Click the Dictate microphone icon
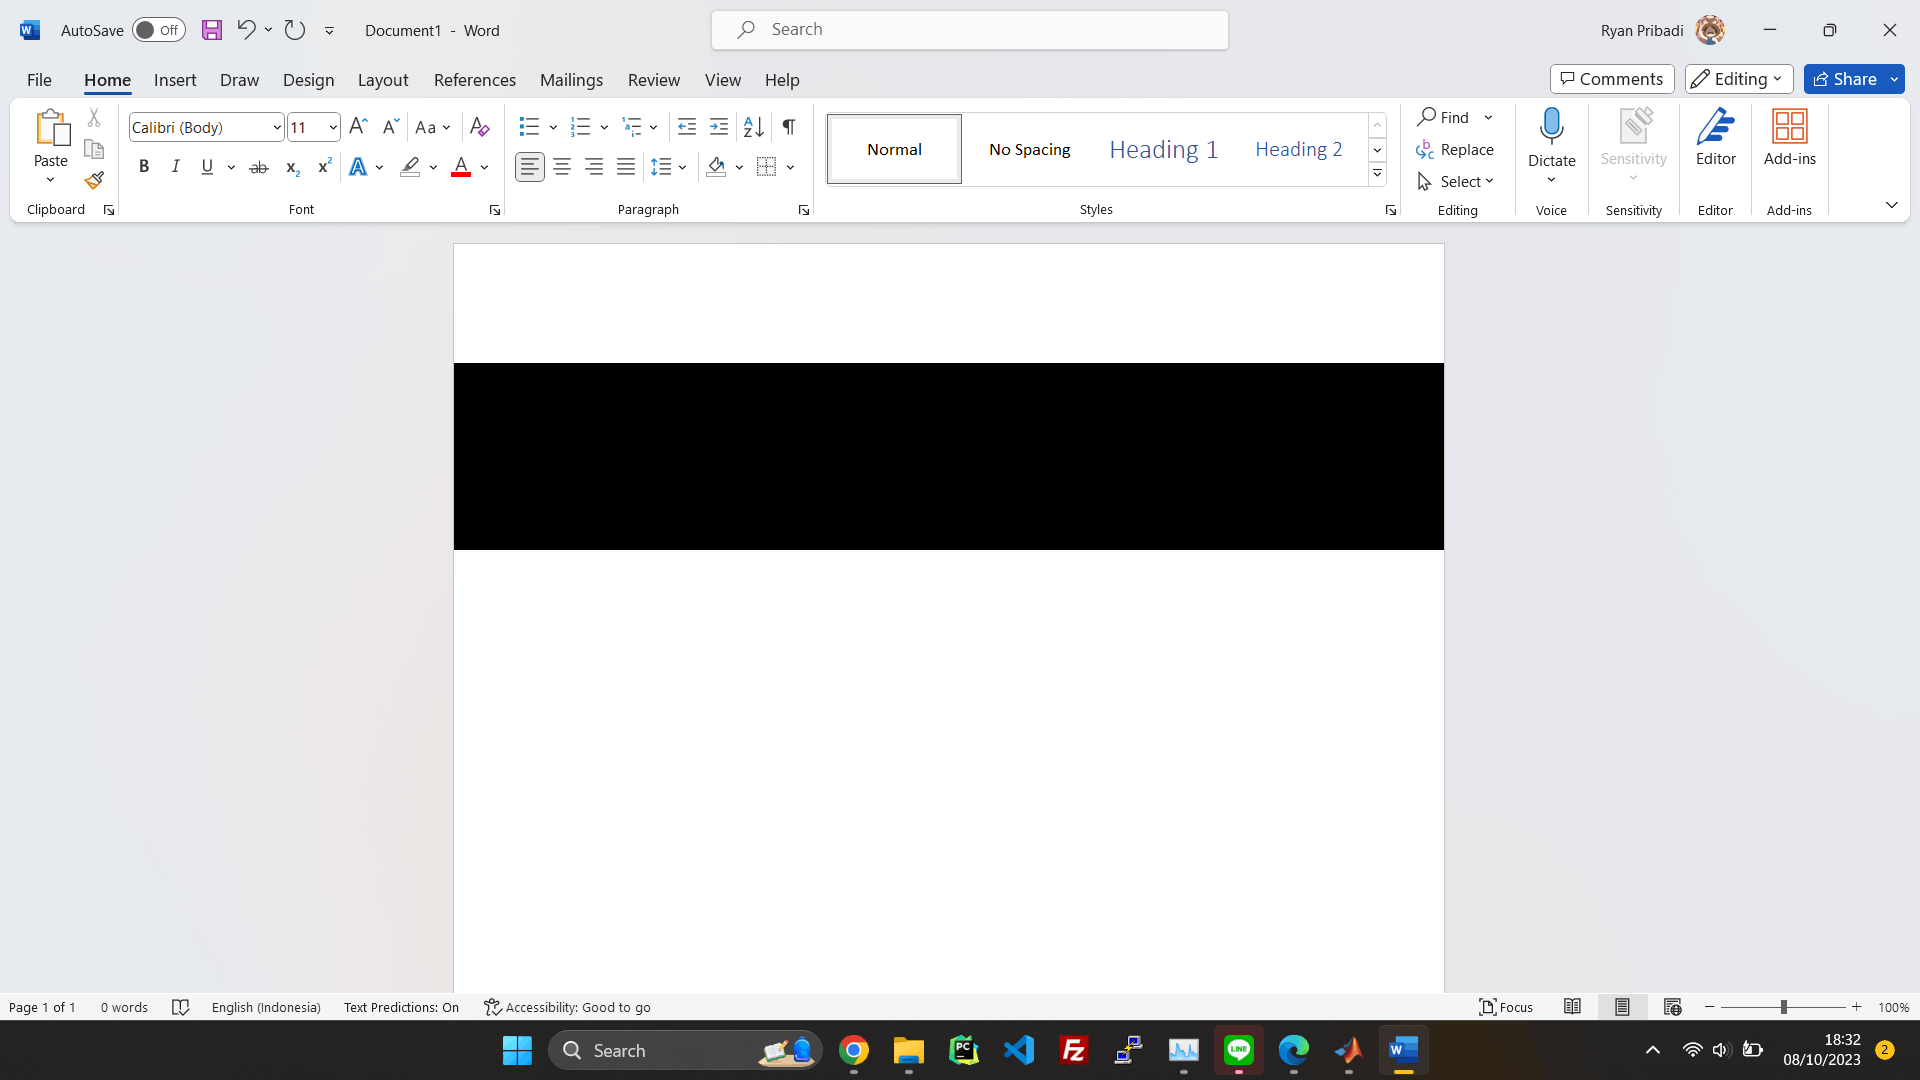 pyautogui.click(x=1551, y=127)
